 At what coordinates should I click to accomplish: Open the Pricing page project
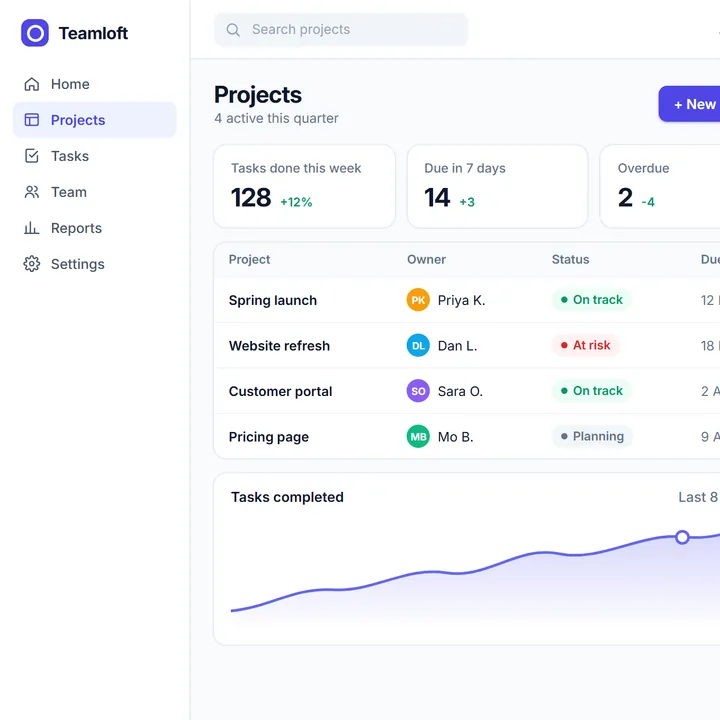(269, 437)
